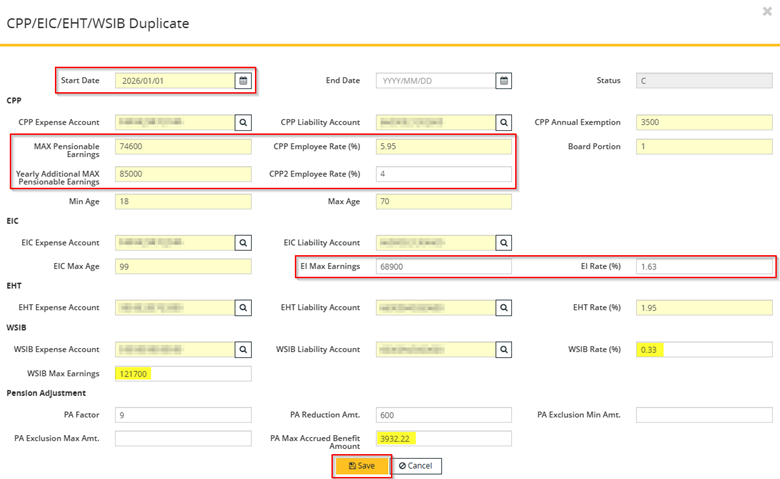Click the Pension Adjustment section heading
Image resolution: width=780 pixels, height=479 pixels.
46,393
